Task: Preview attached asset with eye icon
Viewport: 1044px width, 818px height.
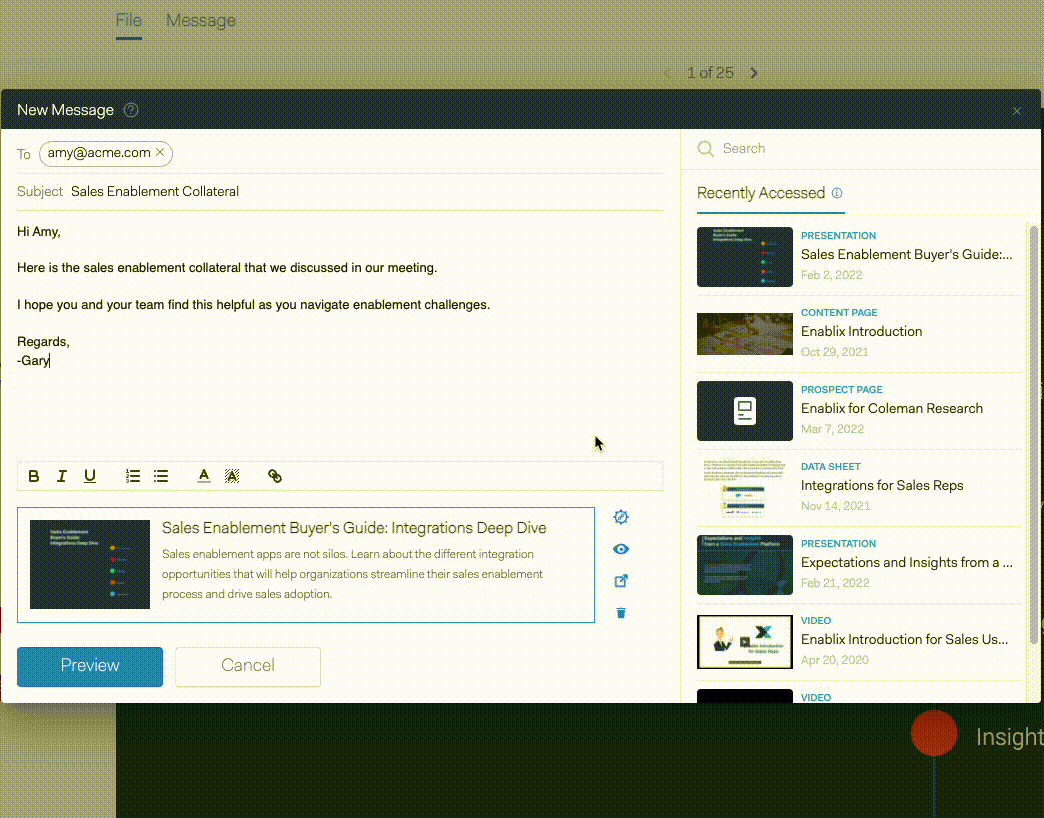Action: click(621, 549)
